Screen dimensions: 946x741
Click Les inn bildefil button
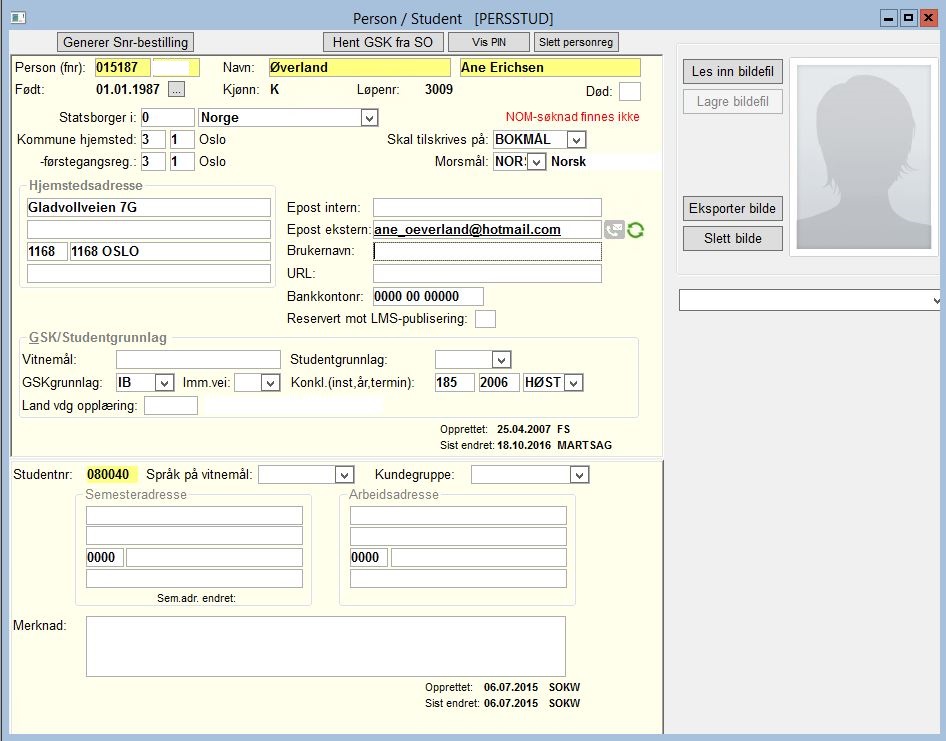pos(732,71)
